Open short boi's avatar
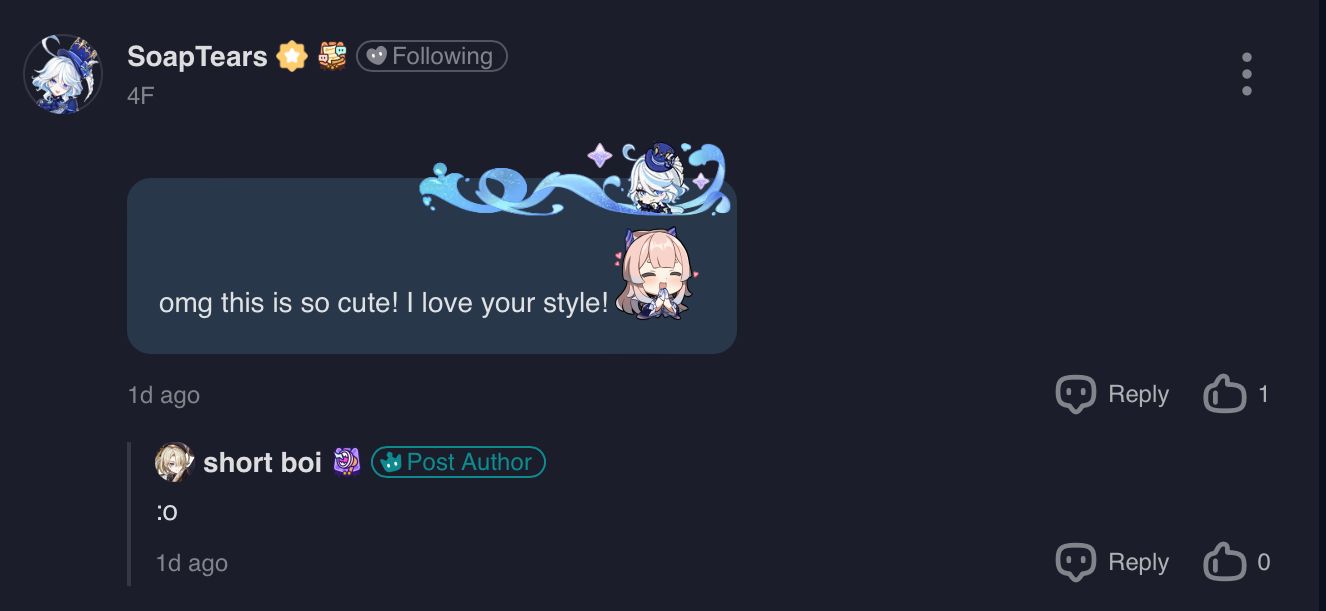1326x611 pixels. tap(174, 462)
